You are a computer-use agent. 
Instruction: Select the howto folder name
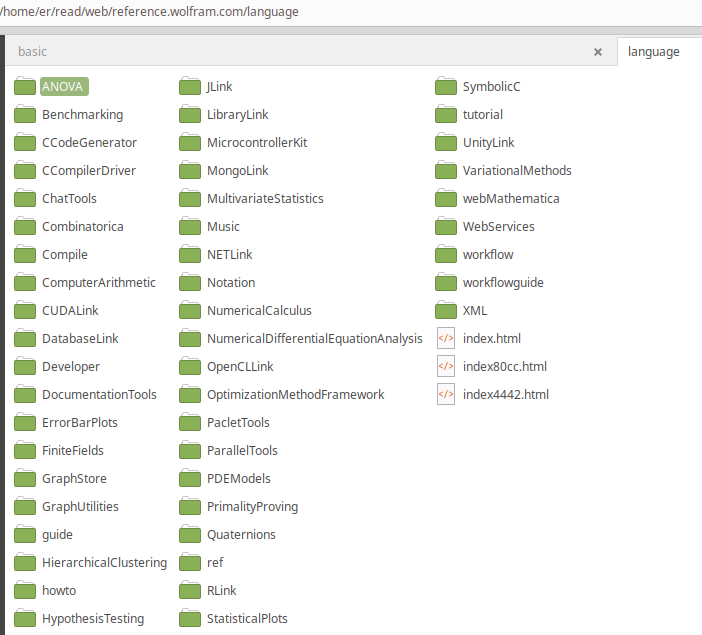(59, 590)
